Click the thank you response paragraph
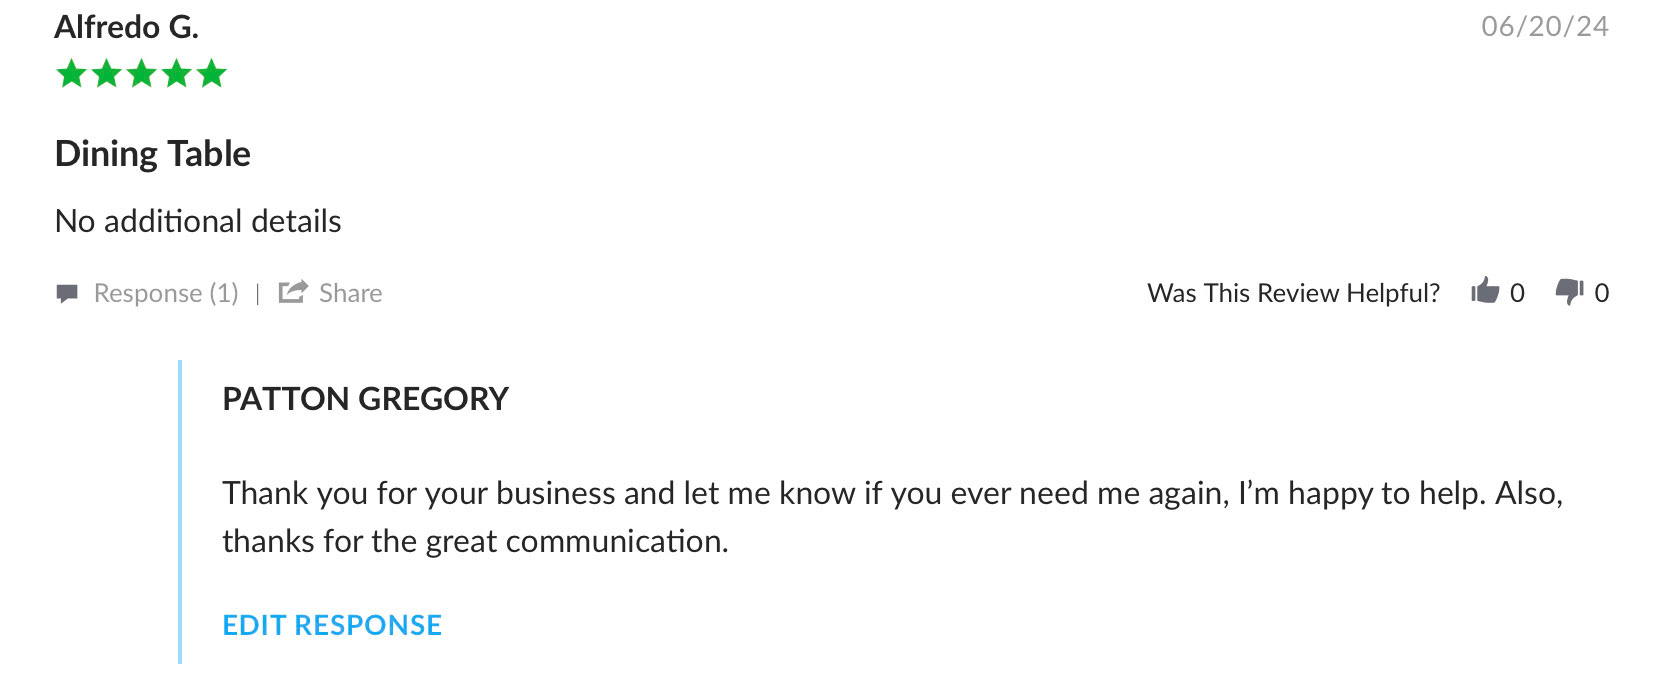This screenshot has width=1662, height=694. coord(891,516)
